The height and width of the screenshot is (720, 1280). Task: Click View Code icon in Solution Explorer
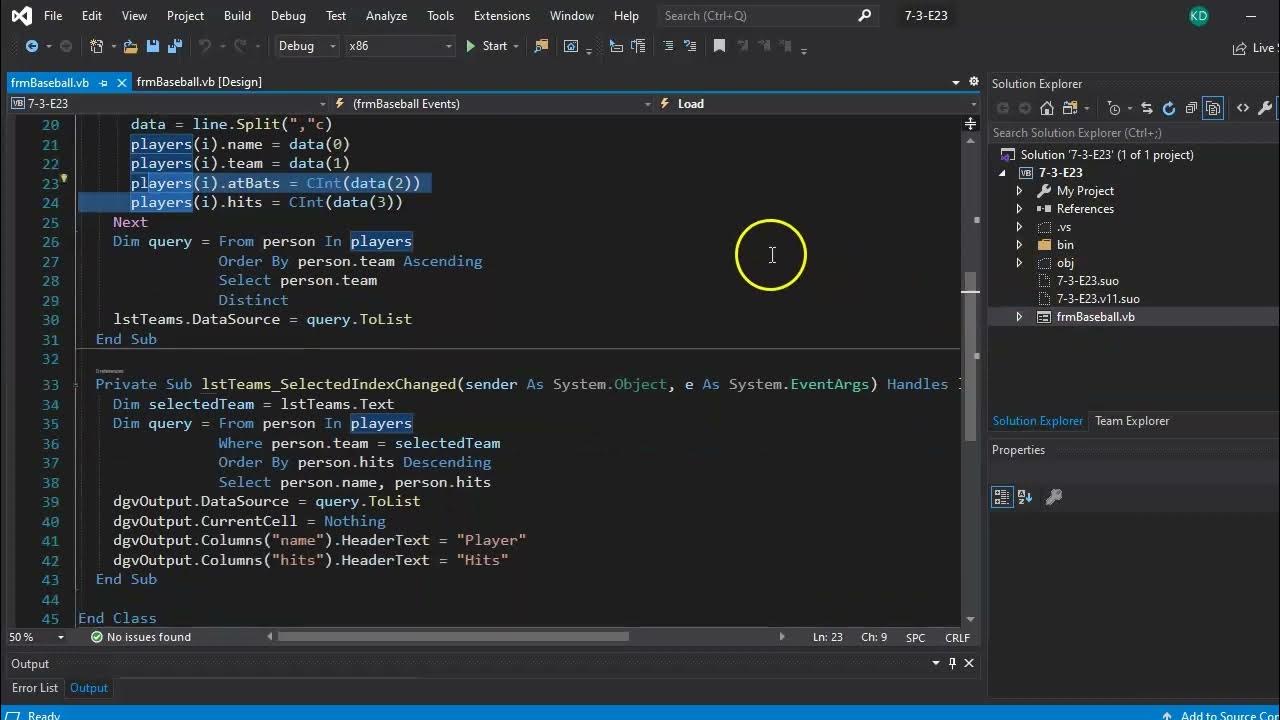click(x=1243, y=108)
